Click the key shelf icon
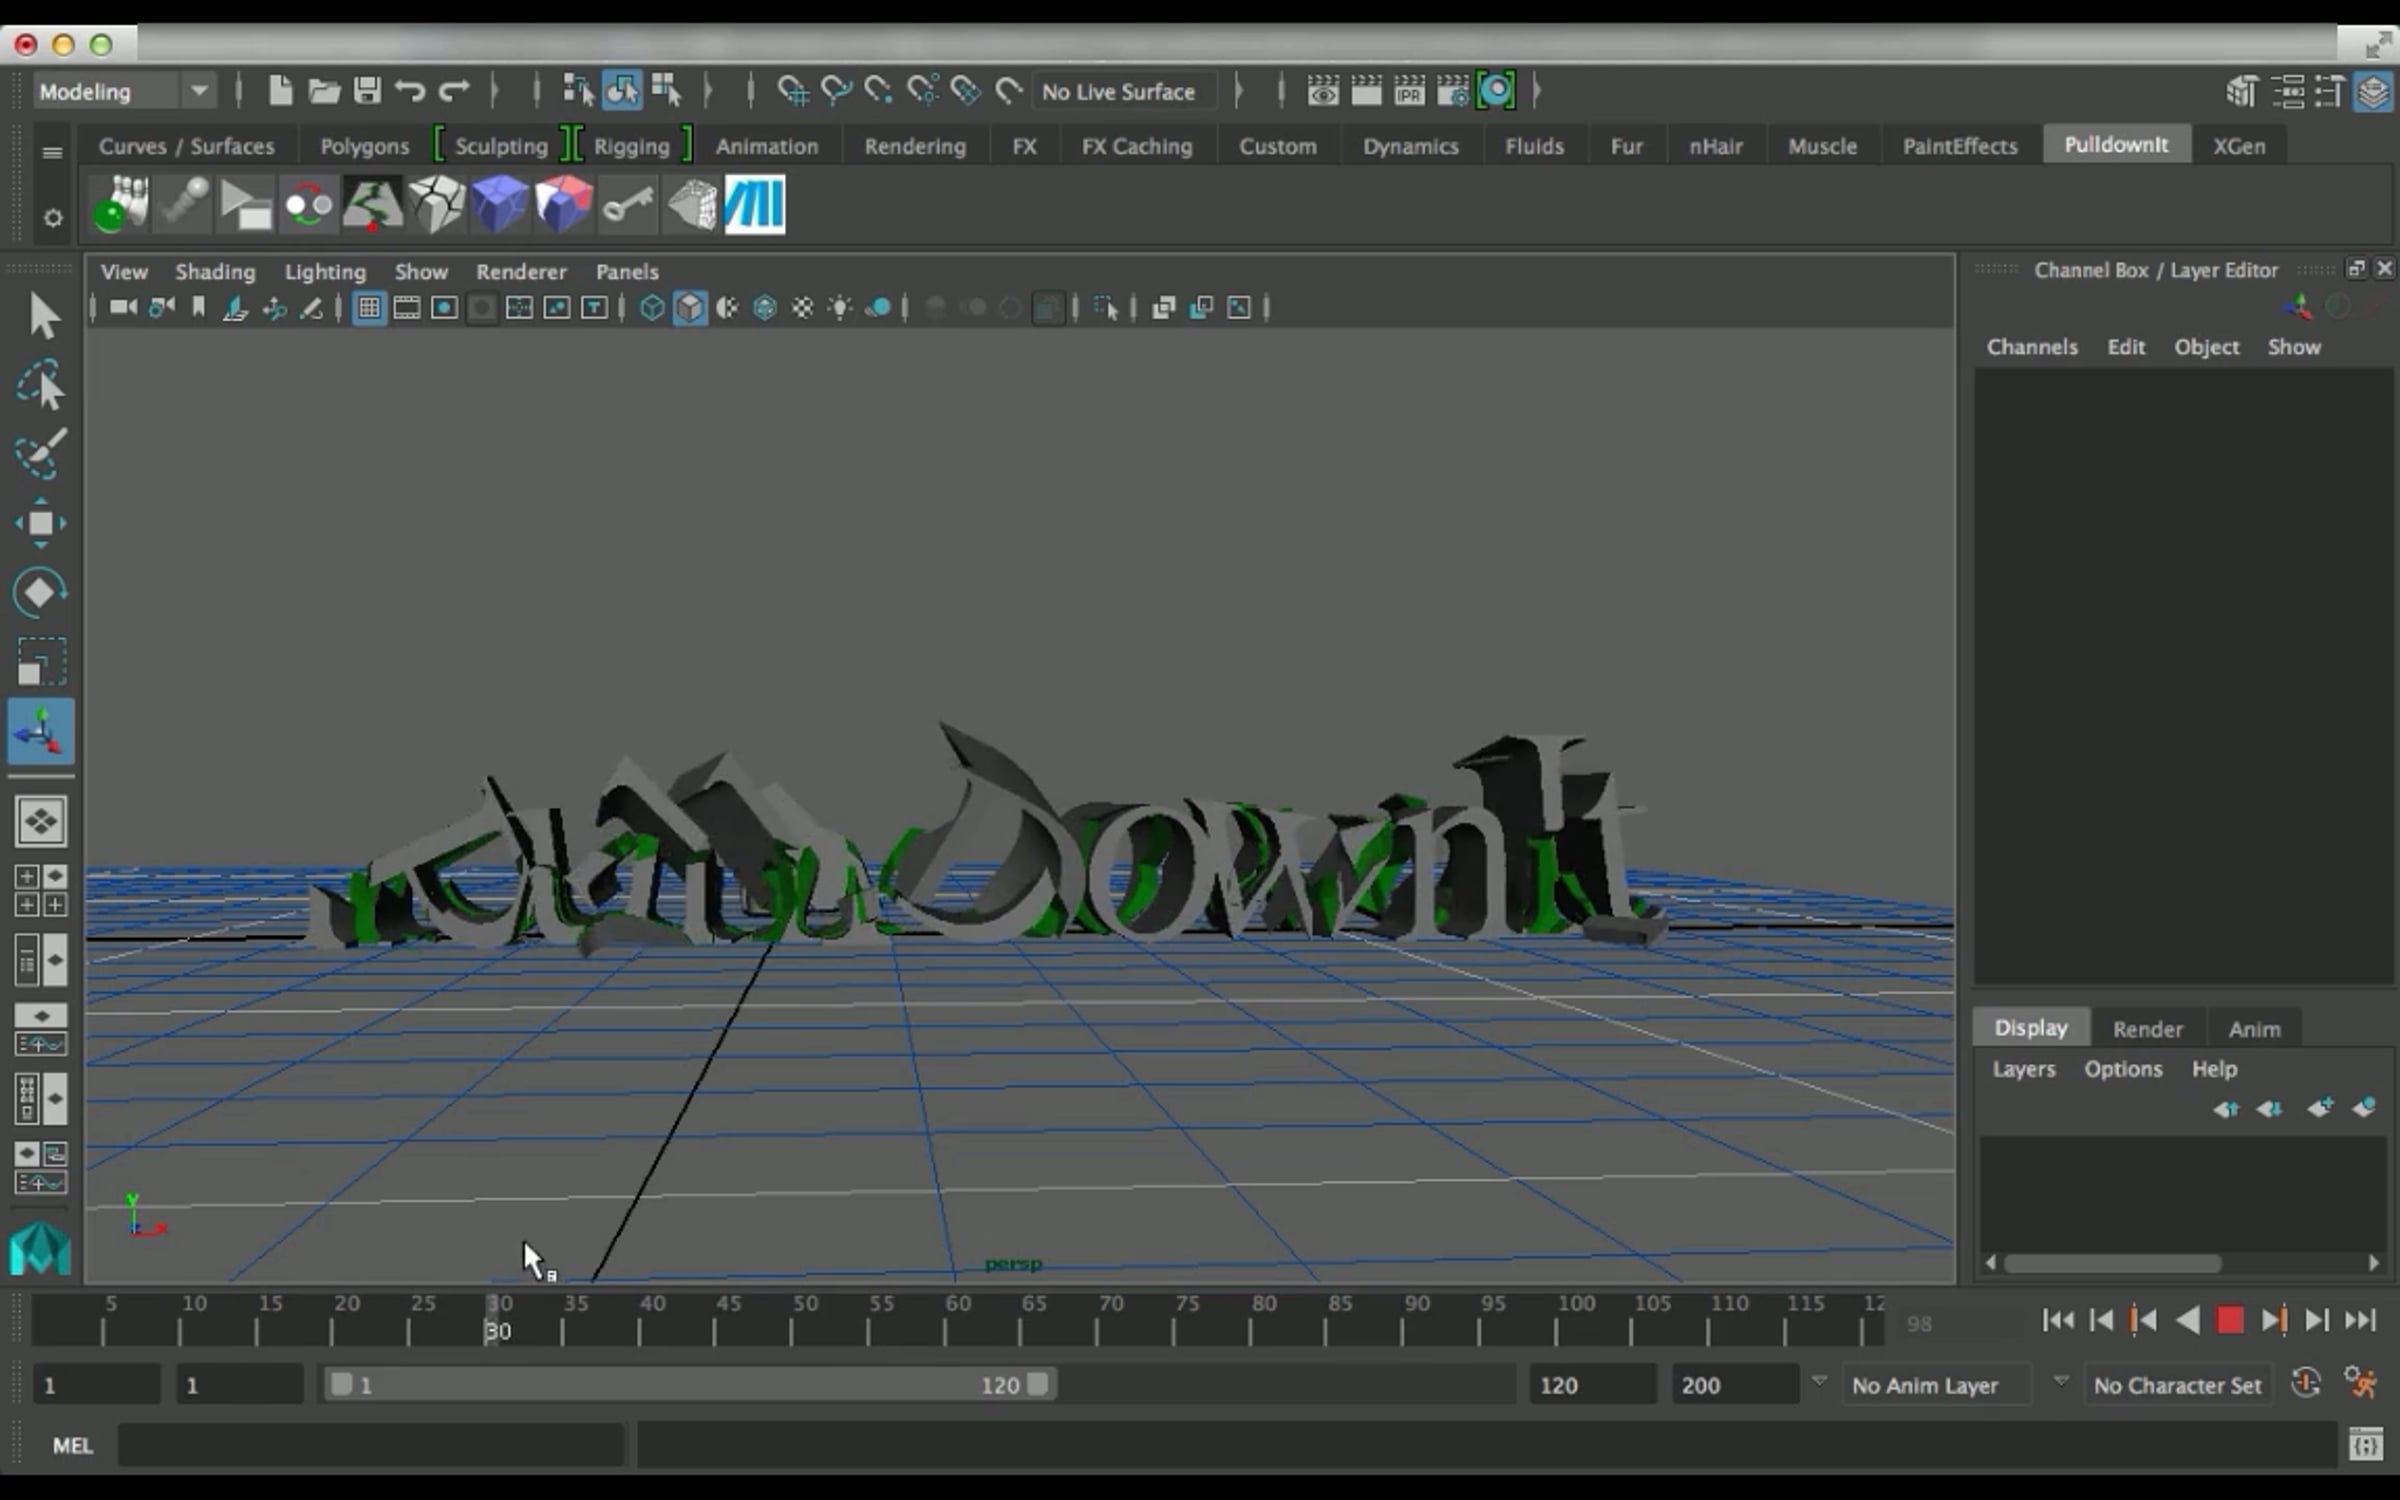 coord(627,204)
